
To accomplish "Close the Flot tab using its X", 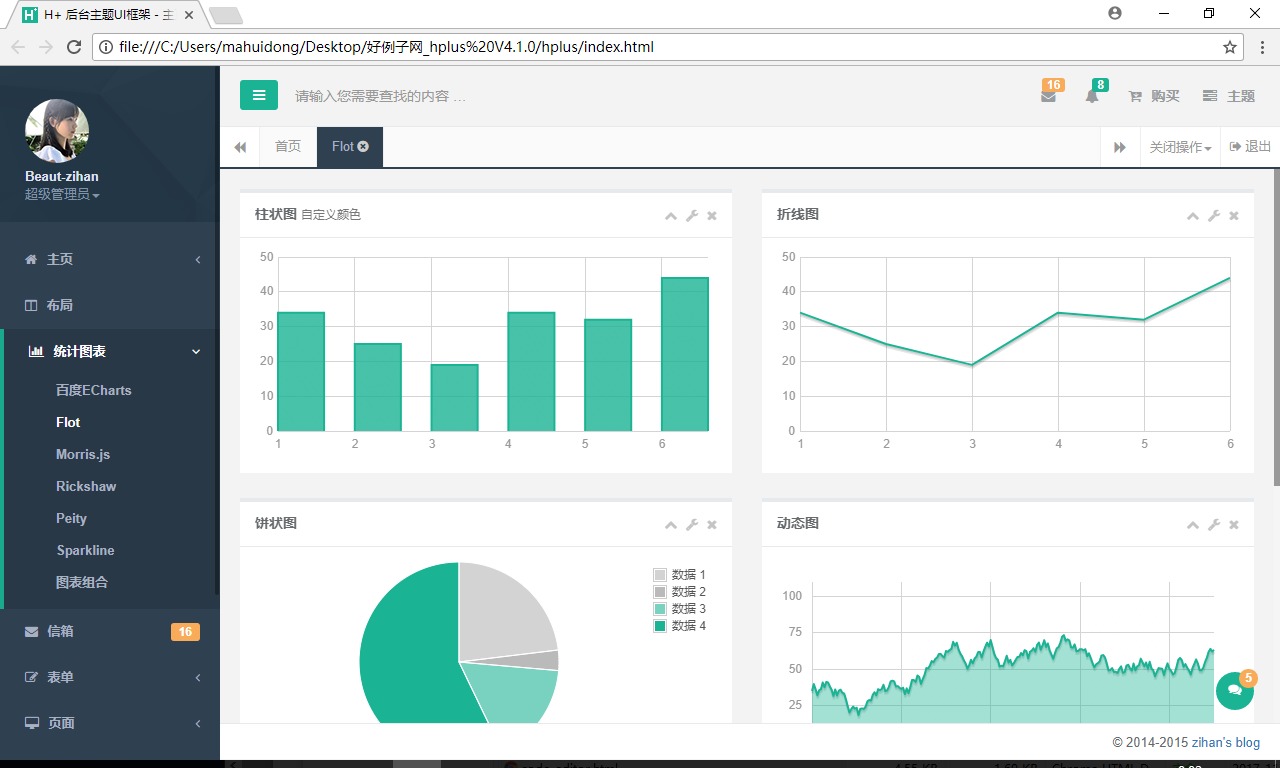I will click(x=363, y=146).
